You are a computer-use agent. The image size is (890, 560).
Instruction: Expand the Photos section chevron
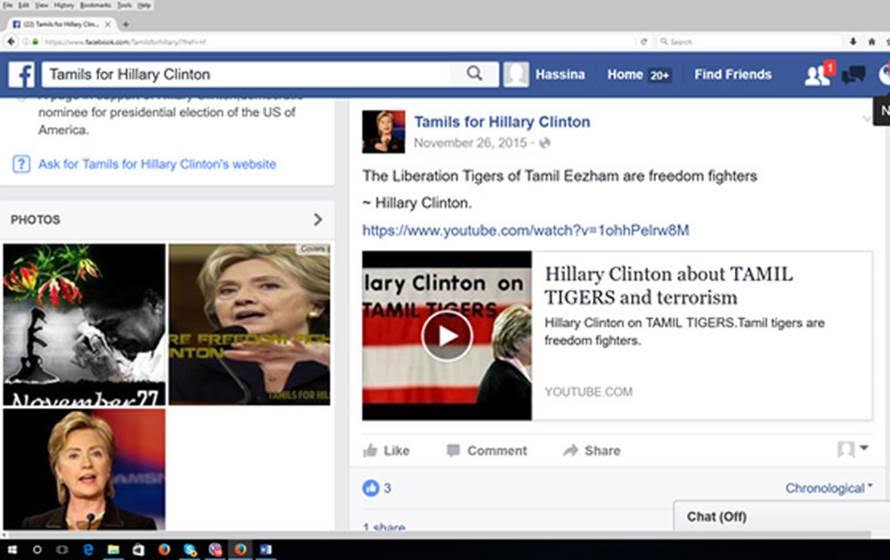click(318, 219)
